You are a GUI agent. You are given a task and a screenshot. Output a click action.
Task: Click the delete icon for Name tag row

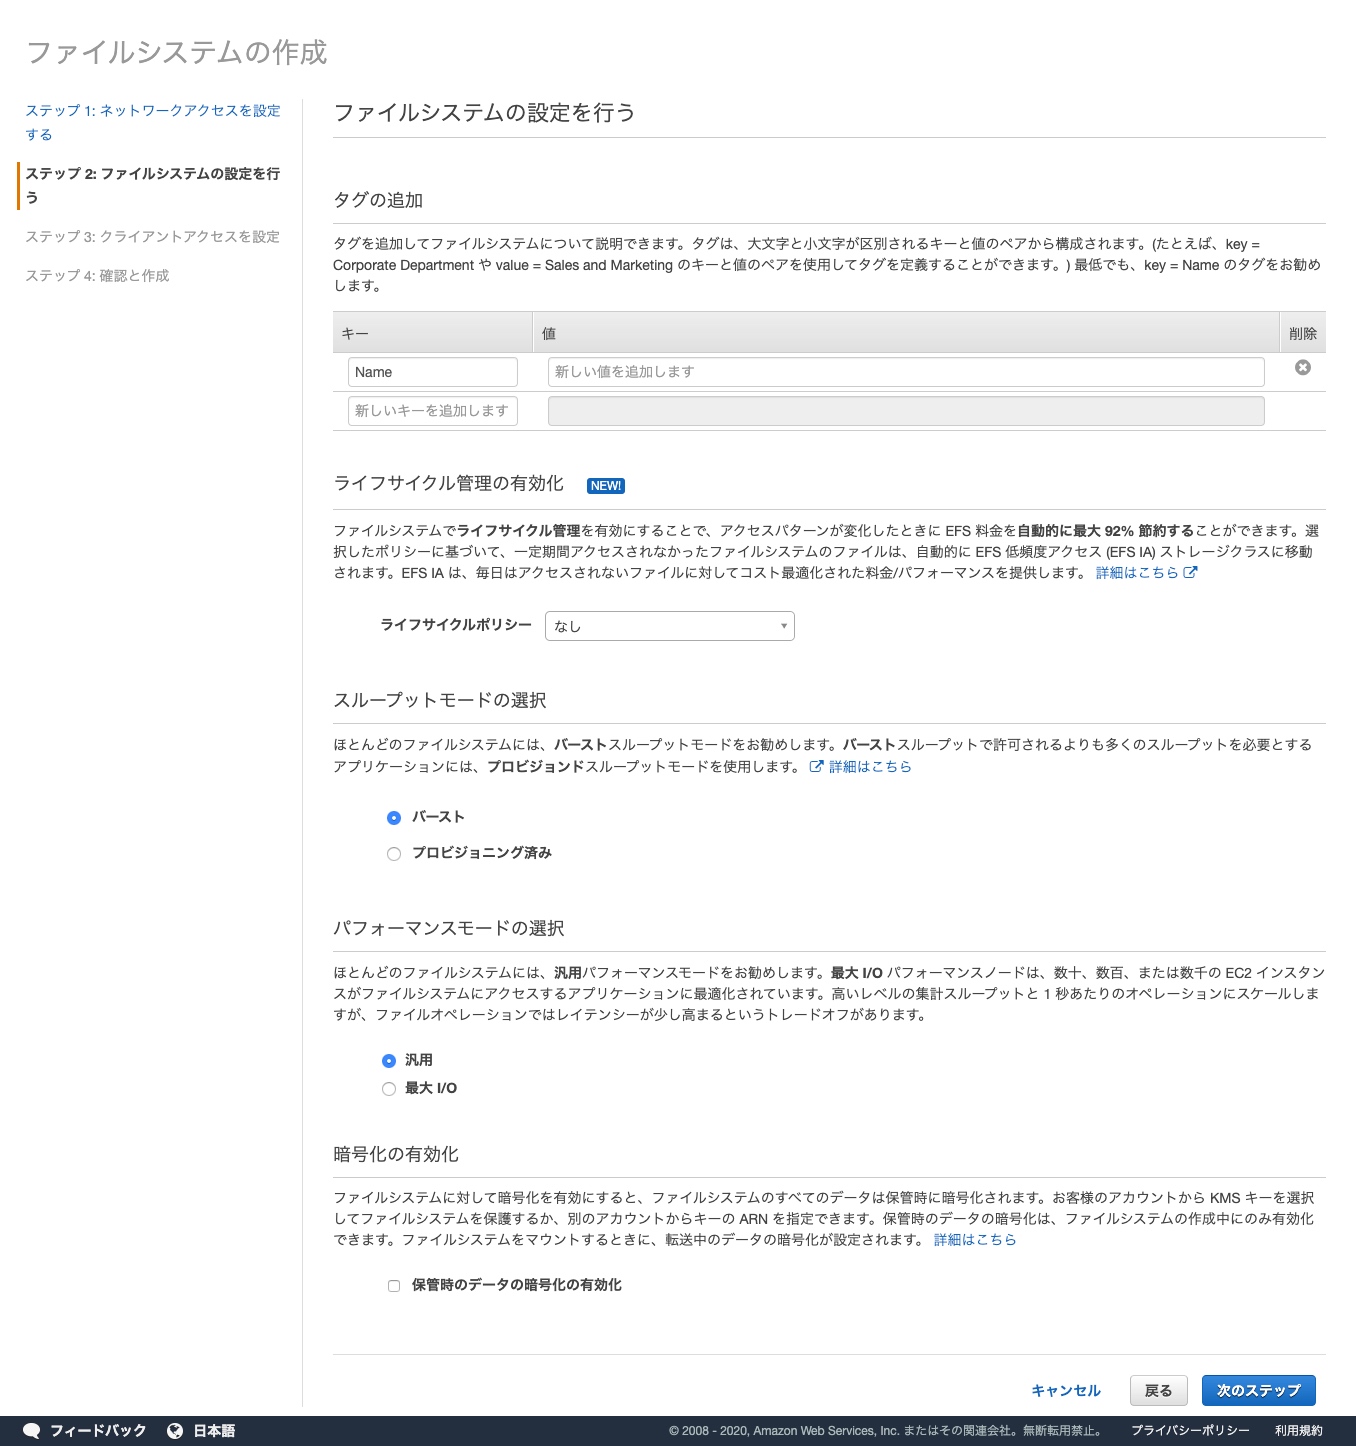pyautogui.click(x=1302, y=368)
